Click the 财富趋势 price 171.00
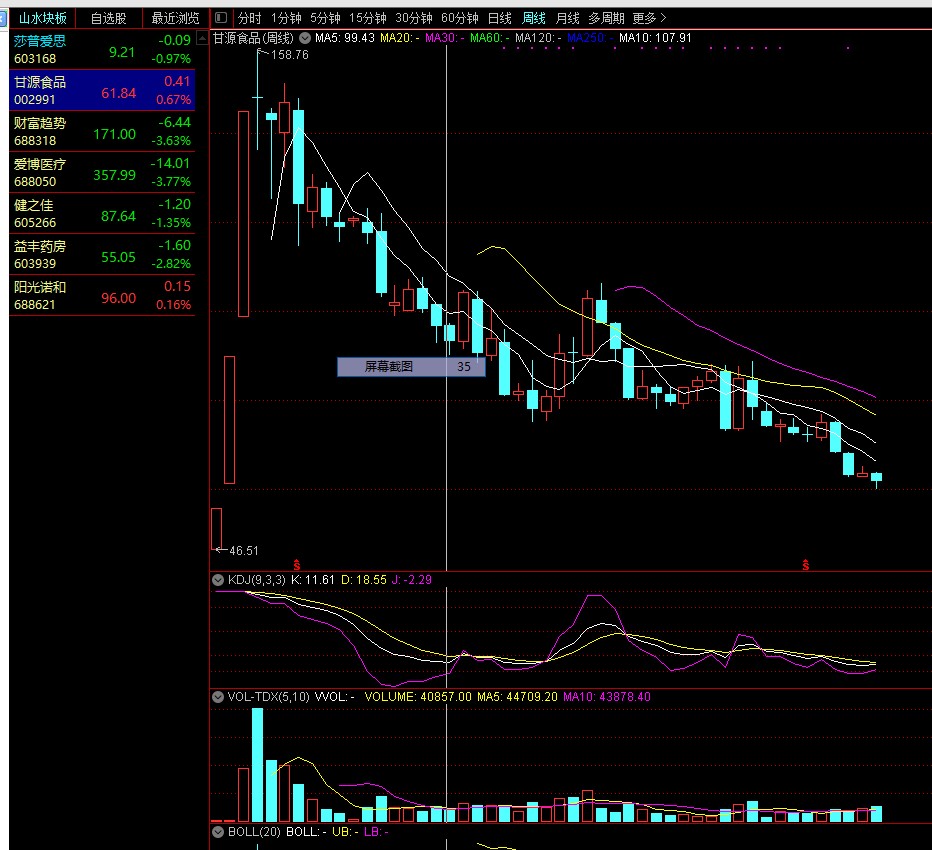The image size is (932, 850). [114, 134]
